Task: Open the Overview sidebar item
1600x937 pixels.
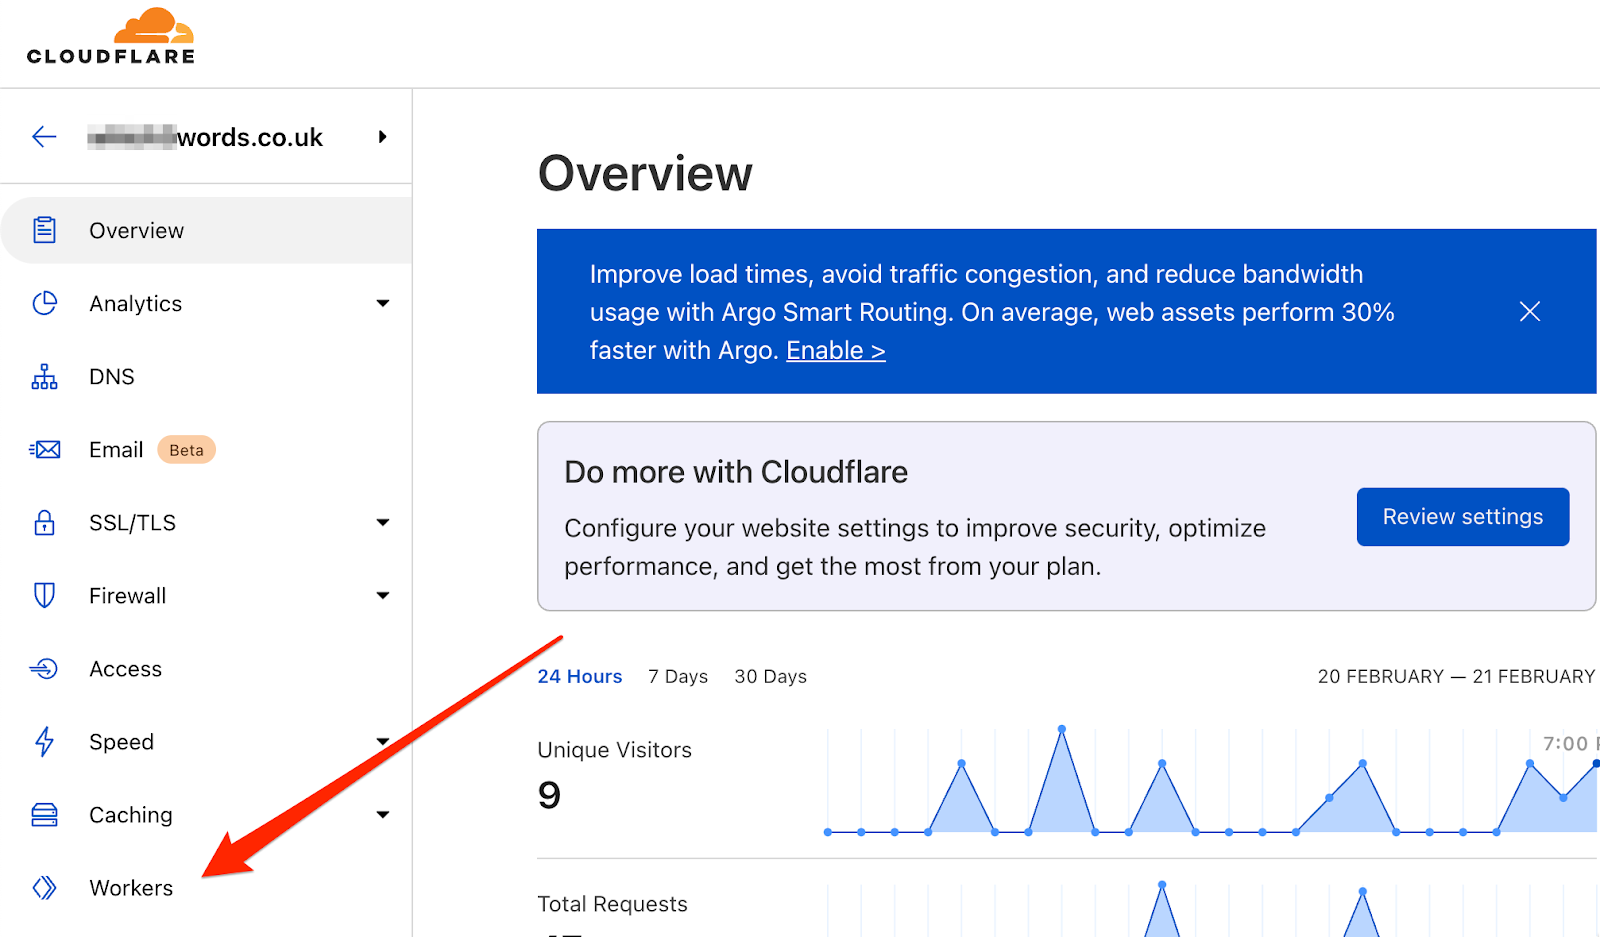Action: click(206, 230)
